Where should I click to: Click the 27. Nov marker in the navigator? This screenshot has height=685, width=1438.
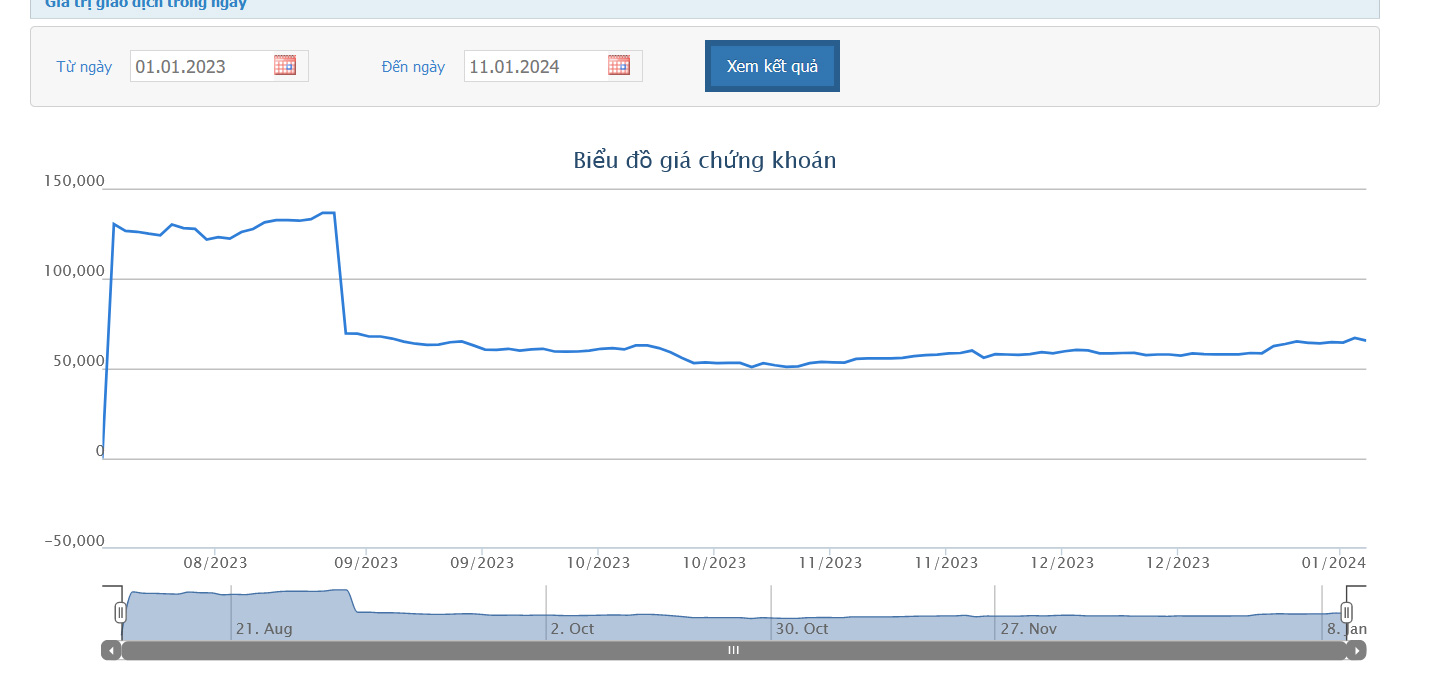(1028, 629)
